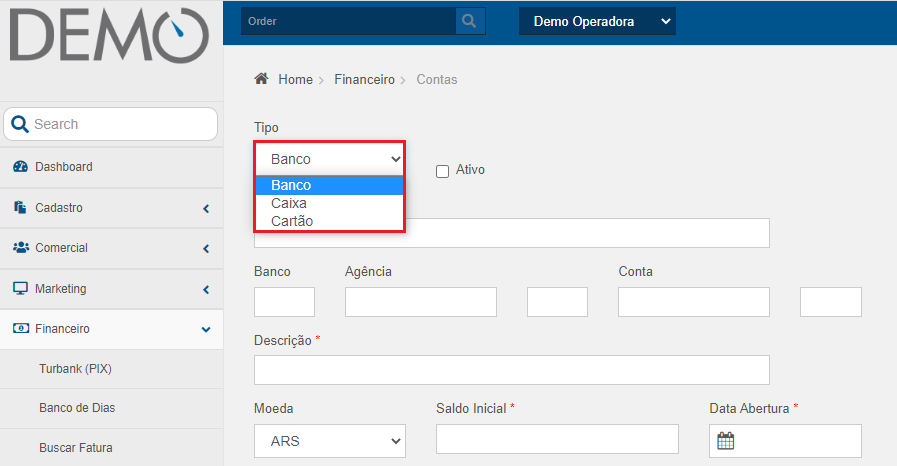This screenshot has height=466, width=897.
Task: Click the Agência number input field
Action: tap(420, 302)
